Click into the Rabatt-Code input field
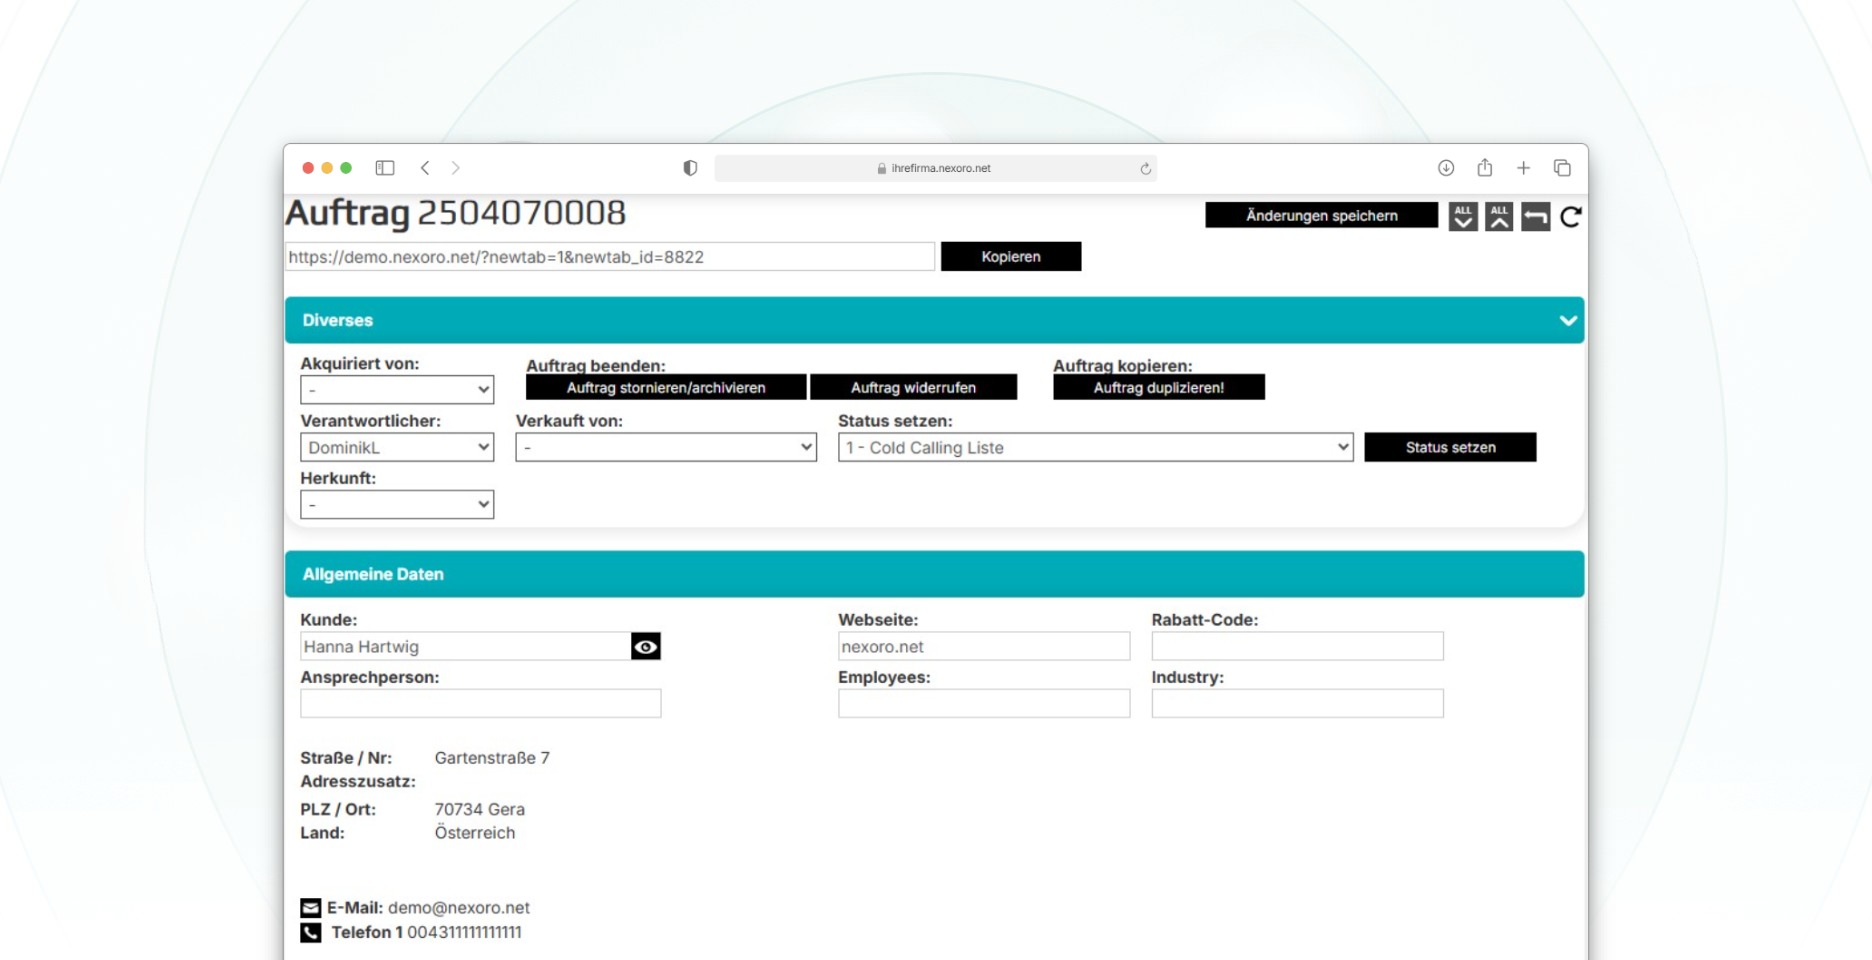1872x960 pixels. tap(1297, 647)
